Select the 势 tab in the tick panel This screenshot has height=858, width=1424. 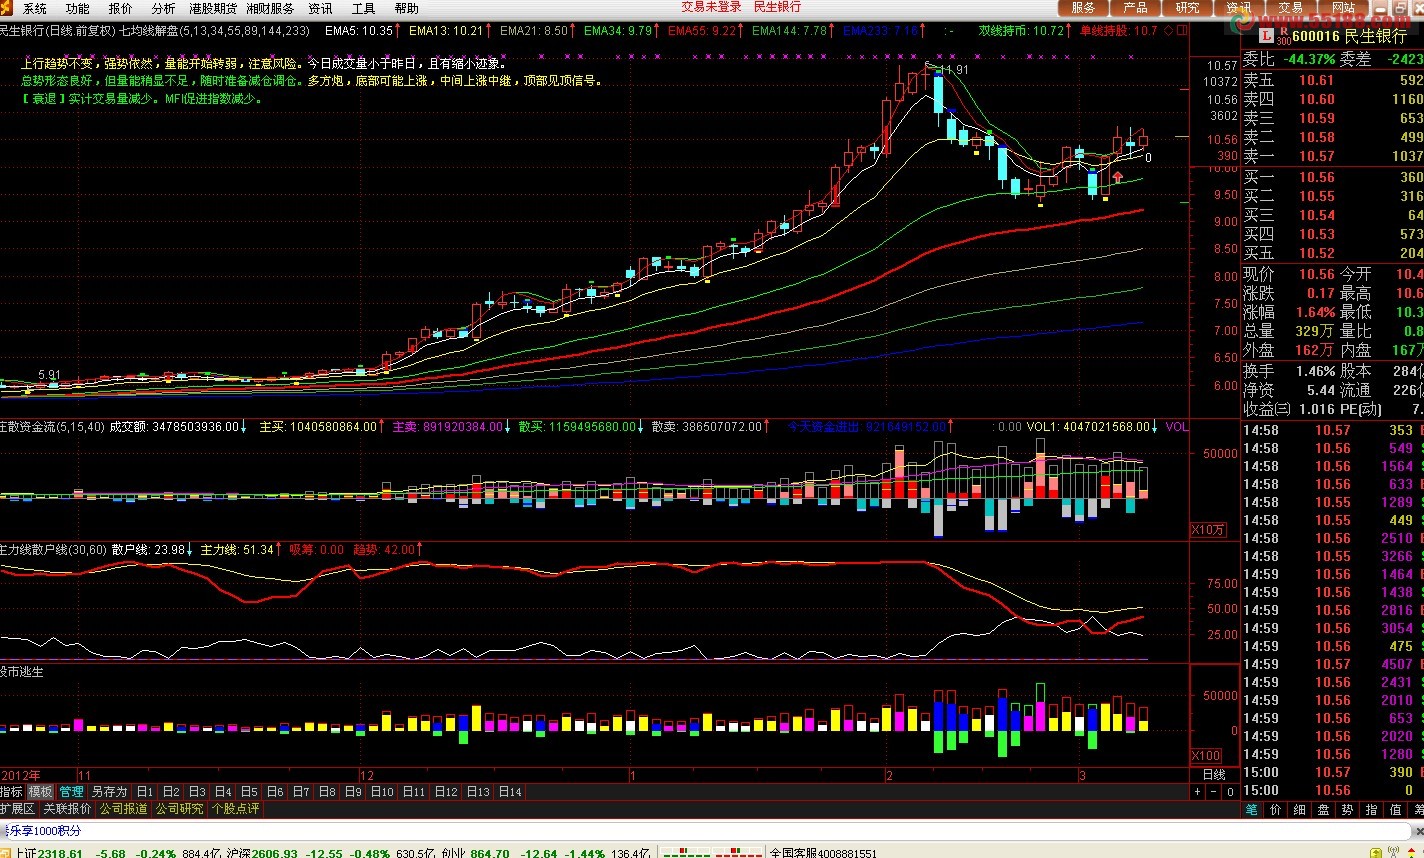coord(1348,810)
